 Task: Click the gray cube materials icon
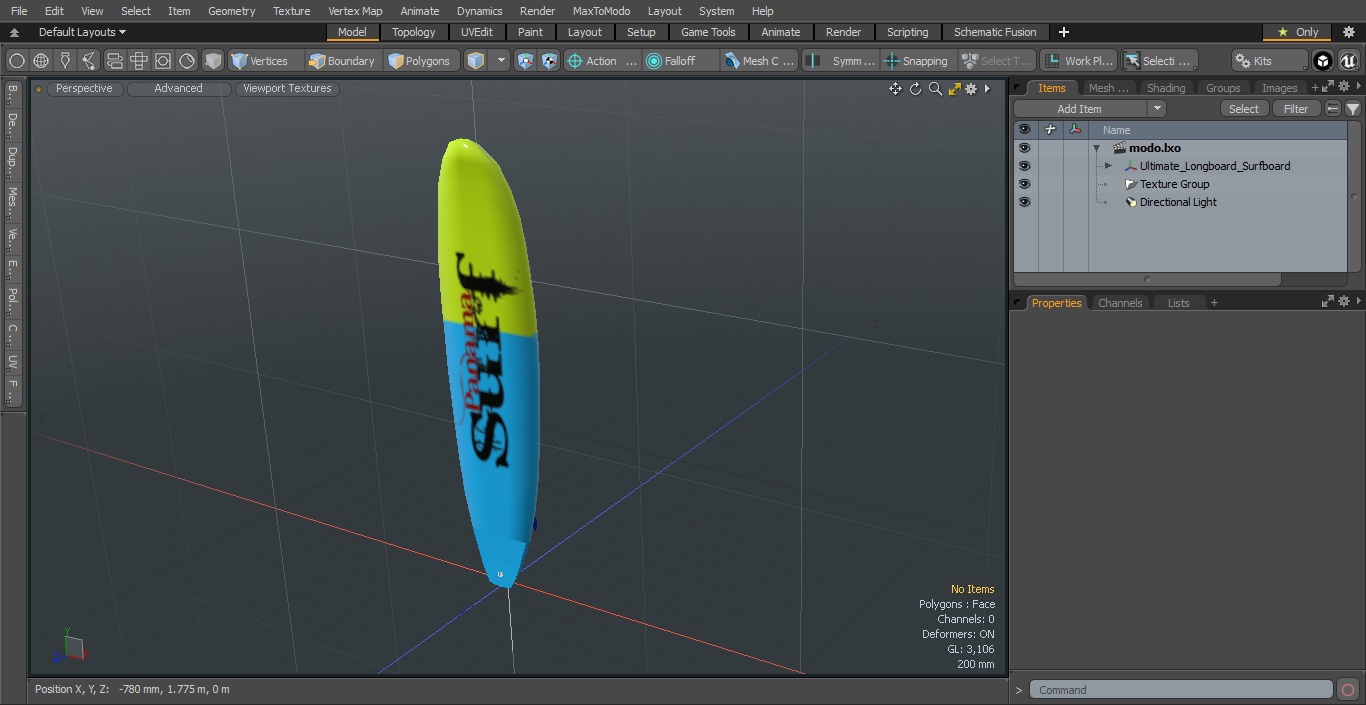point(213,61)
